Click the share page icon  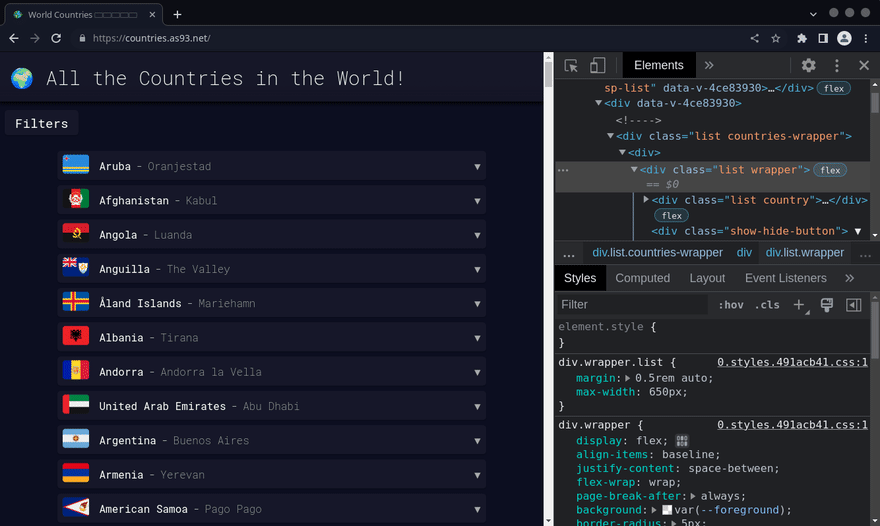(754, 38)
